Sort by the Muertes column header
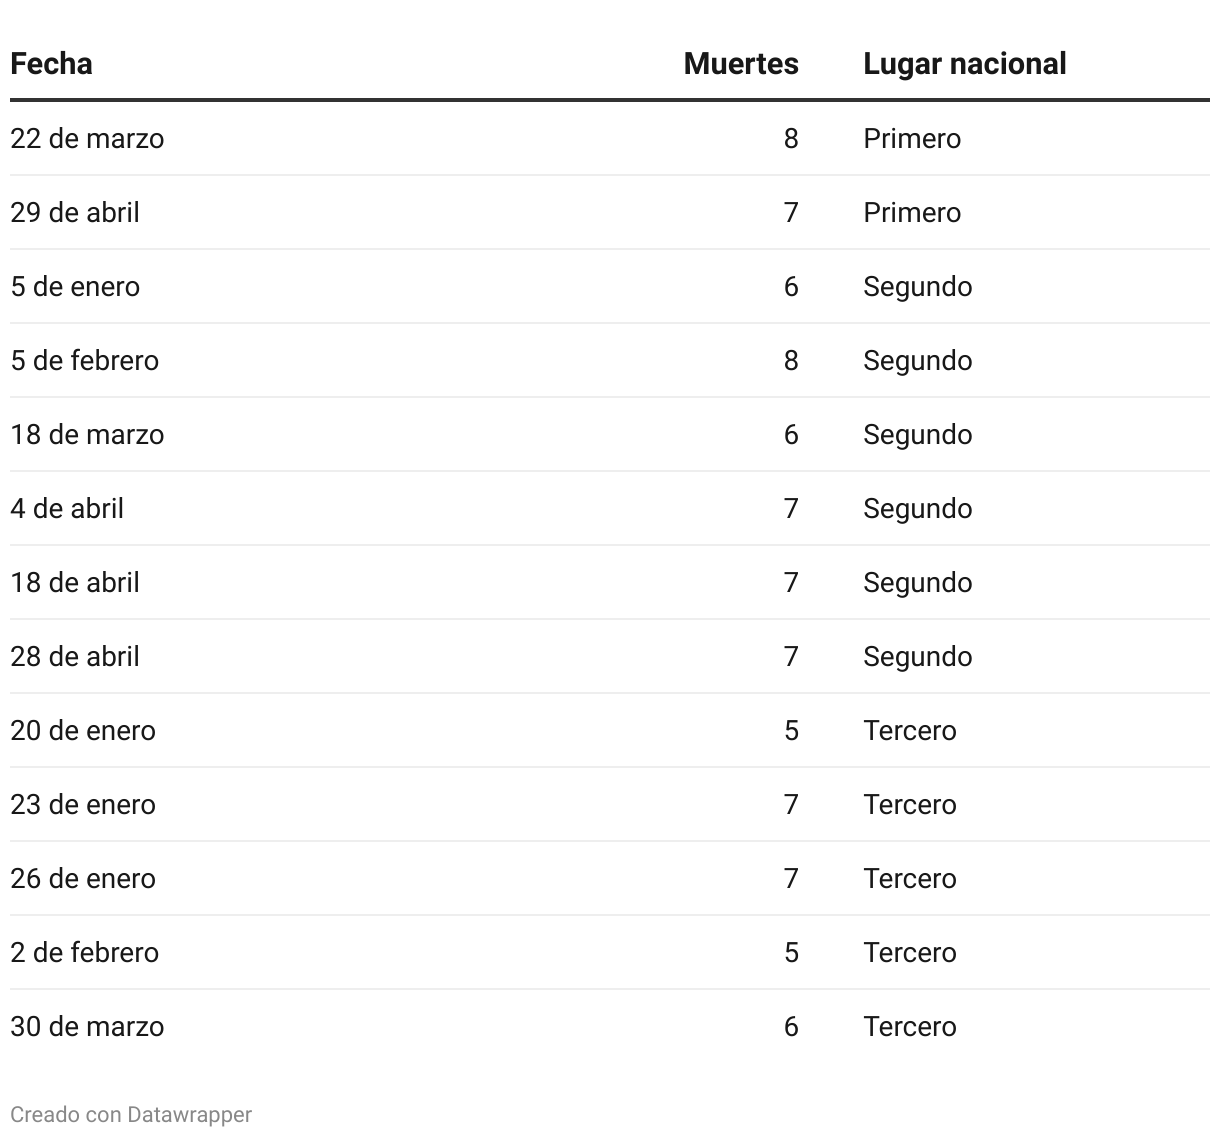 (740, 64)
